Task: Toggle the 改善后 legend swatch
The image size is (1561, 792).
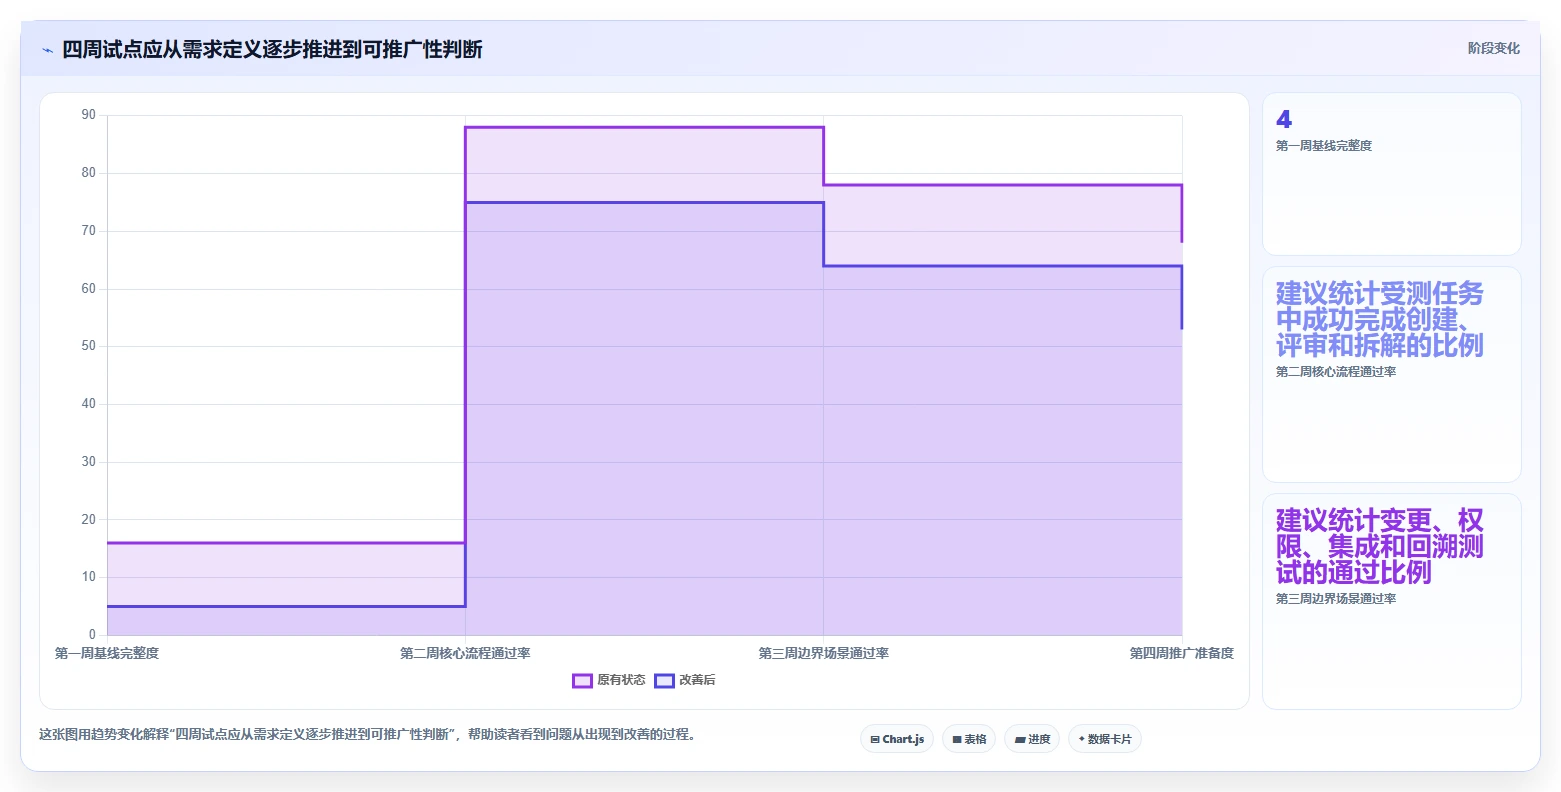Action: (664, 681)
